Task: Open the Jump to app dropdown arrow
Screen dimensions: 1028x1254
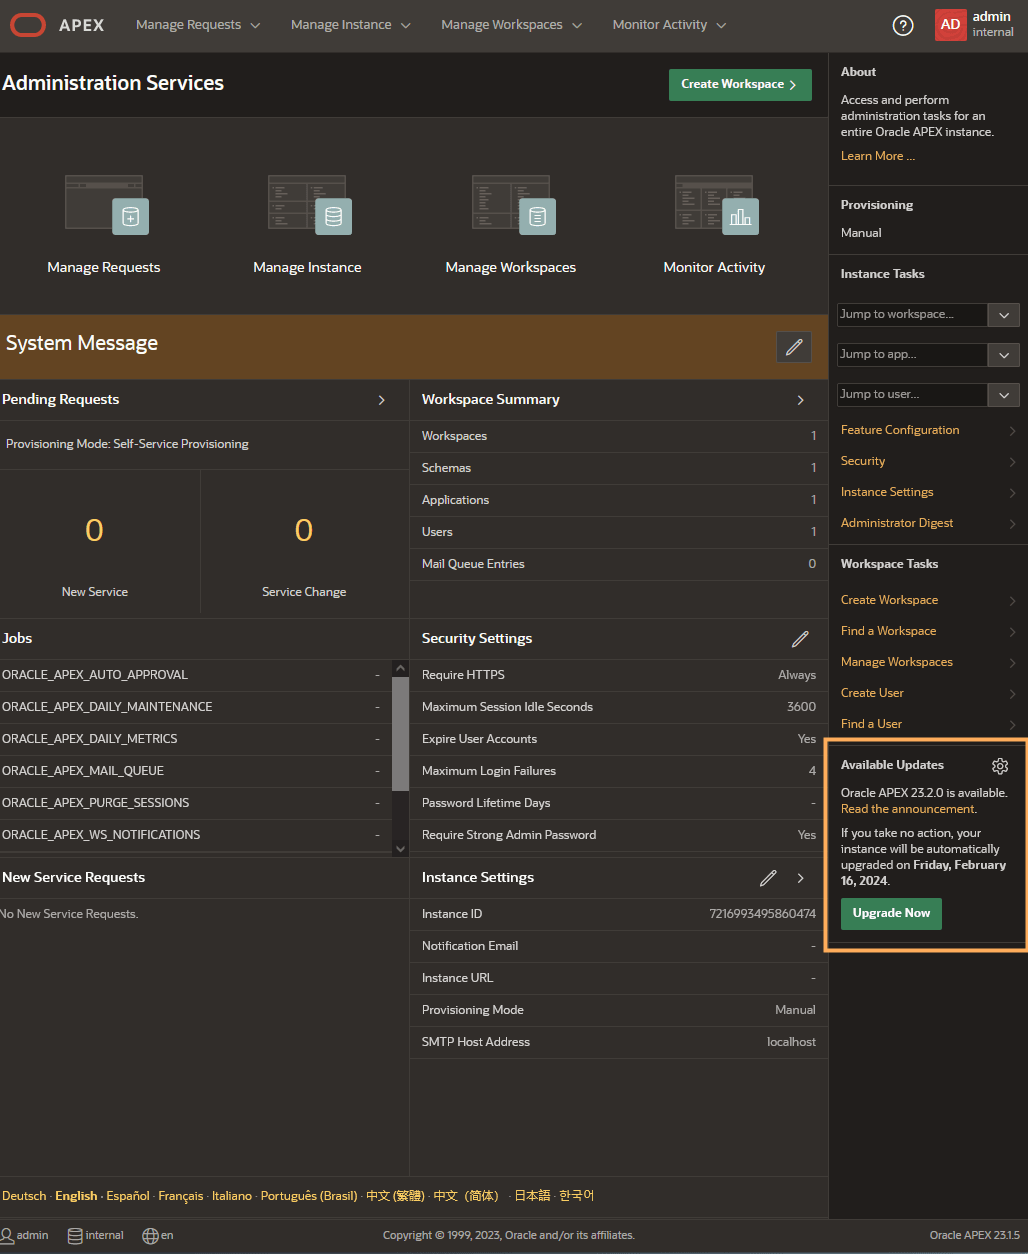Action: pyautogui.click(x=1003, y=355)
